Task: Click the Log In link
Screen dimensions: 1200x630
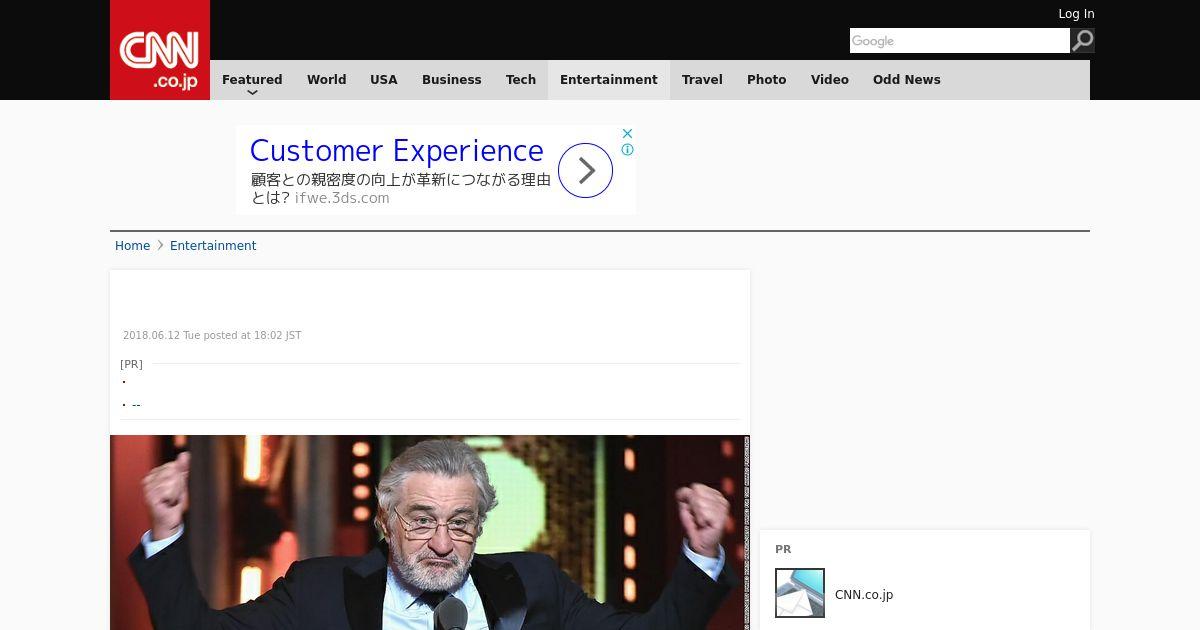Action: pyautogui.click(x=1076, y=14)
